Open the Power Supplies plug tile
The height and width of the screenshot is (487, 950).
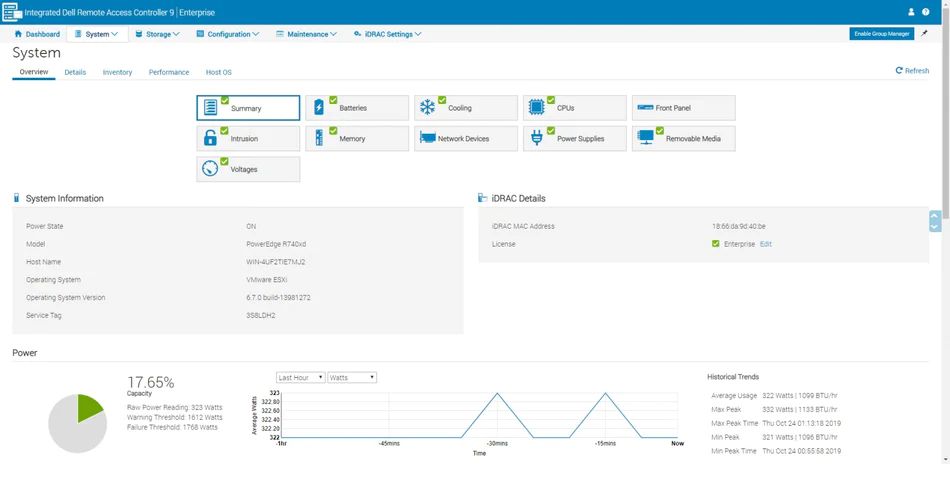tap(574, 139)
